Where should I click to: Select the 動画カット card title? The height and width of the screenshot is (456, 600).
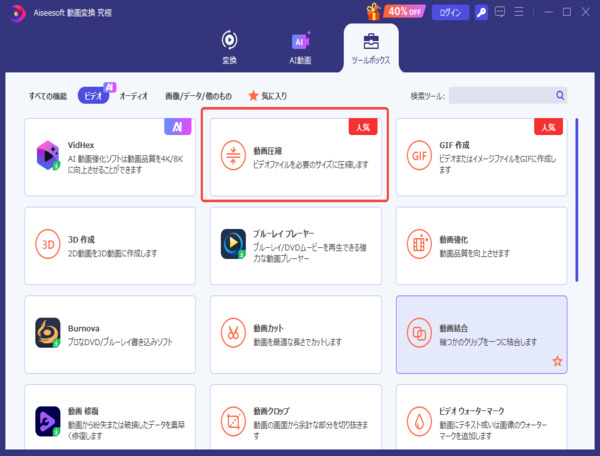(268, 329)
